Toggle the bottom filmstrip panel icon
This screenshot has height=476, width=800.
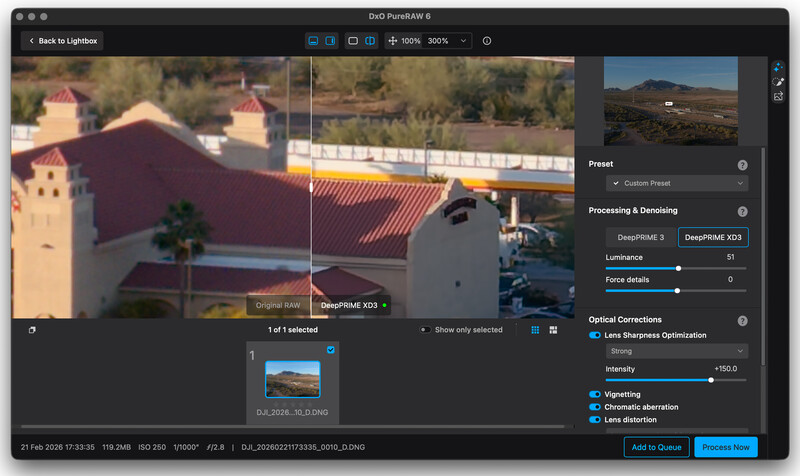pos(313,41)
